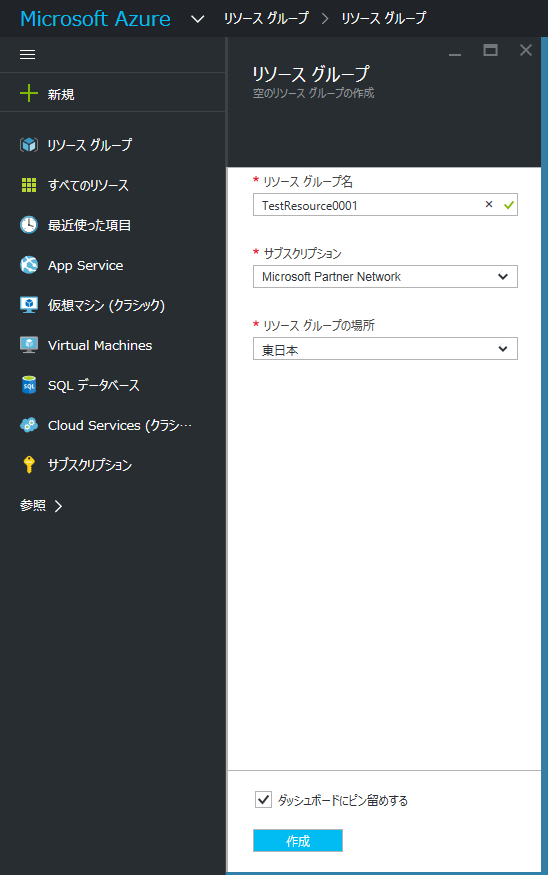
Task: Click the green plus icon for 新規
Action: (28, 93)
